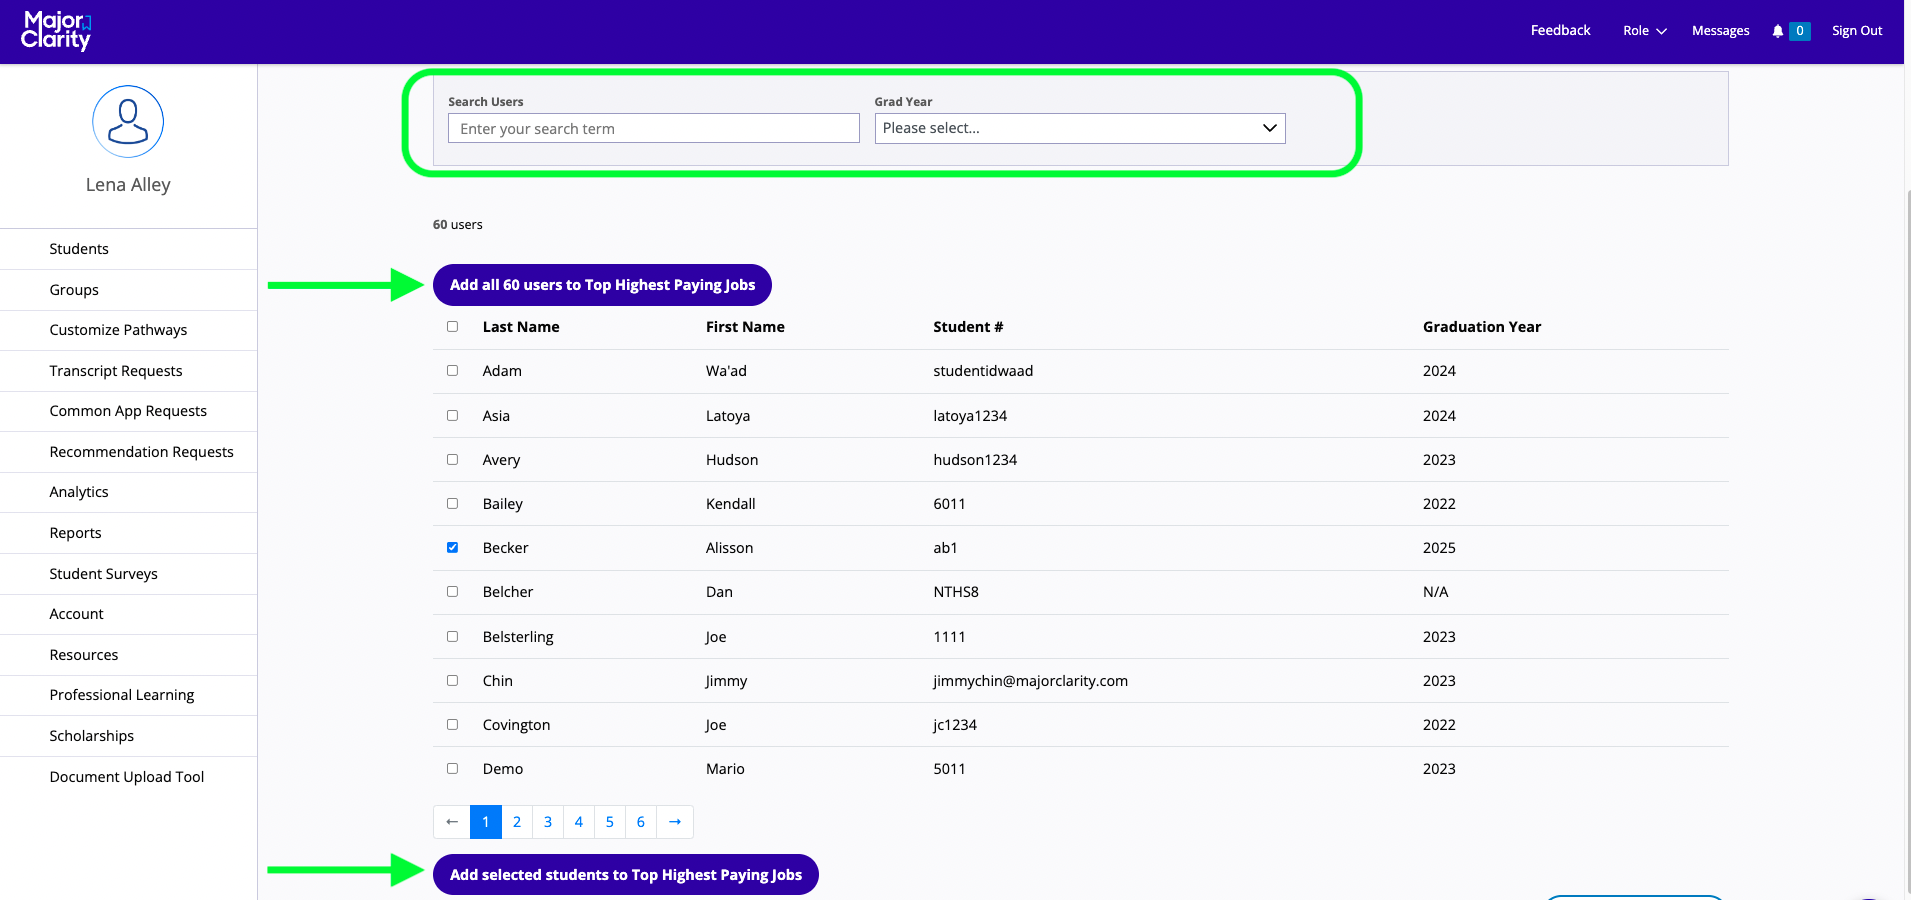Toggle the select-all header checkbox
Viewport: 1911px width, 900px height.
(452, 327)
